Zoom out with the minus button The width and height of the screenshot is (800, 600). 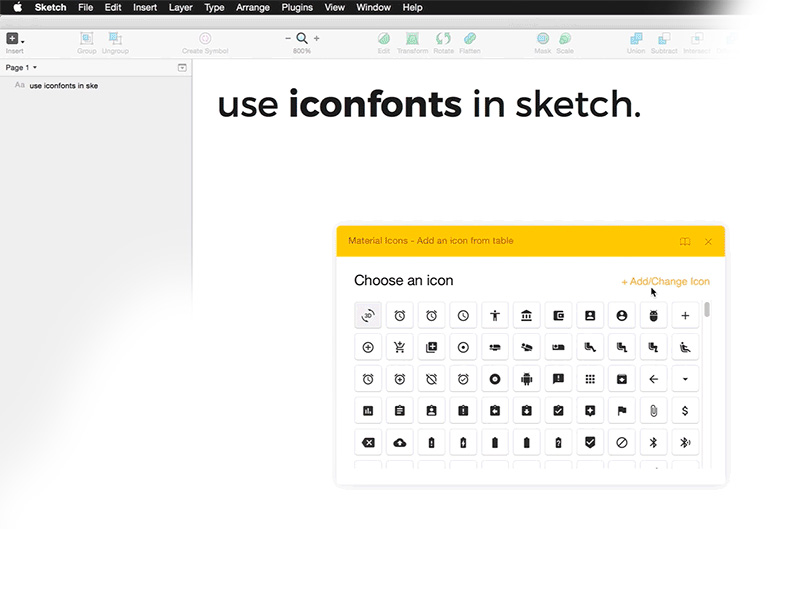pyautogui.click(x=288, y=38)
